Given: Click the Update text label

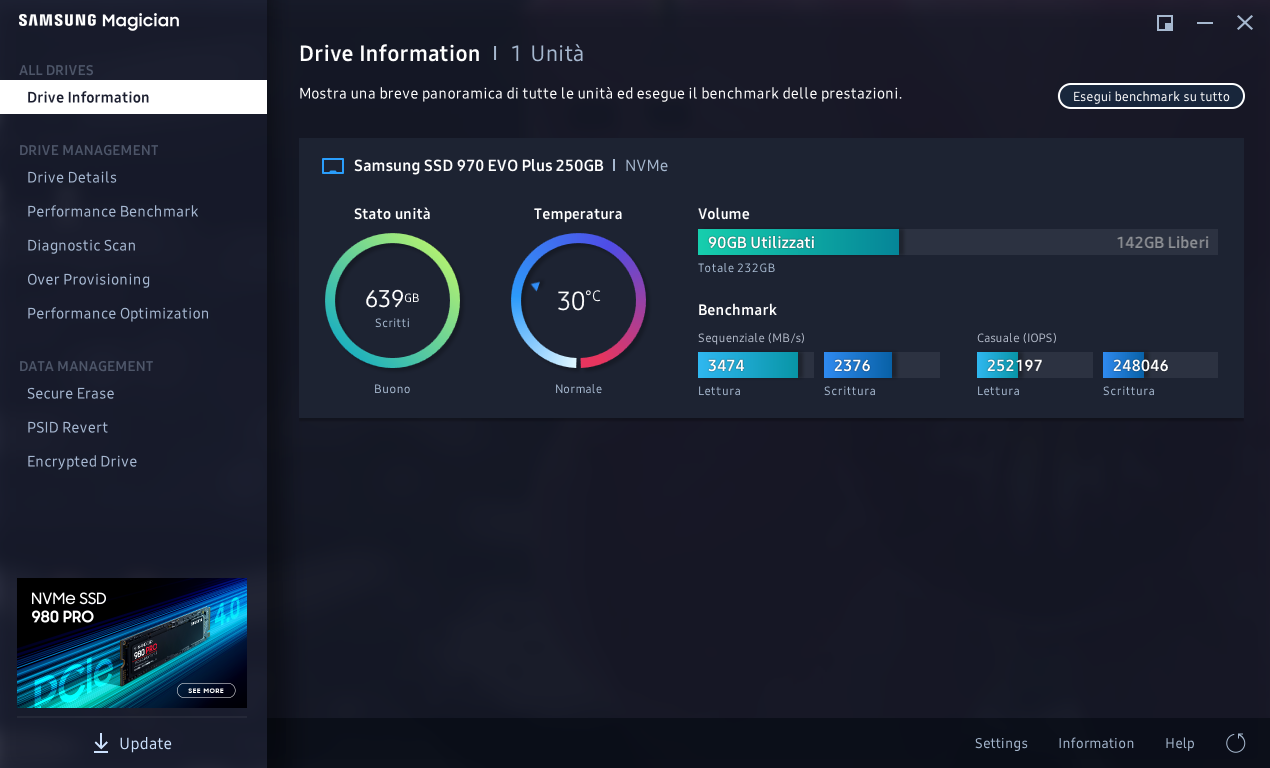Looking at the screenshot, I should tap(145, 743).
